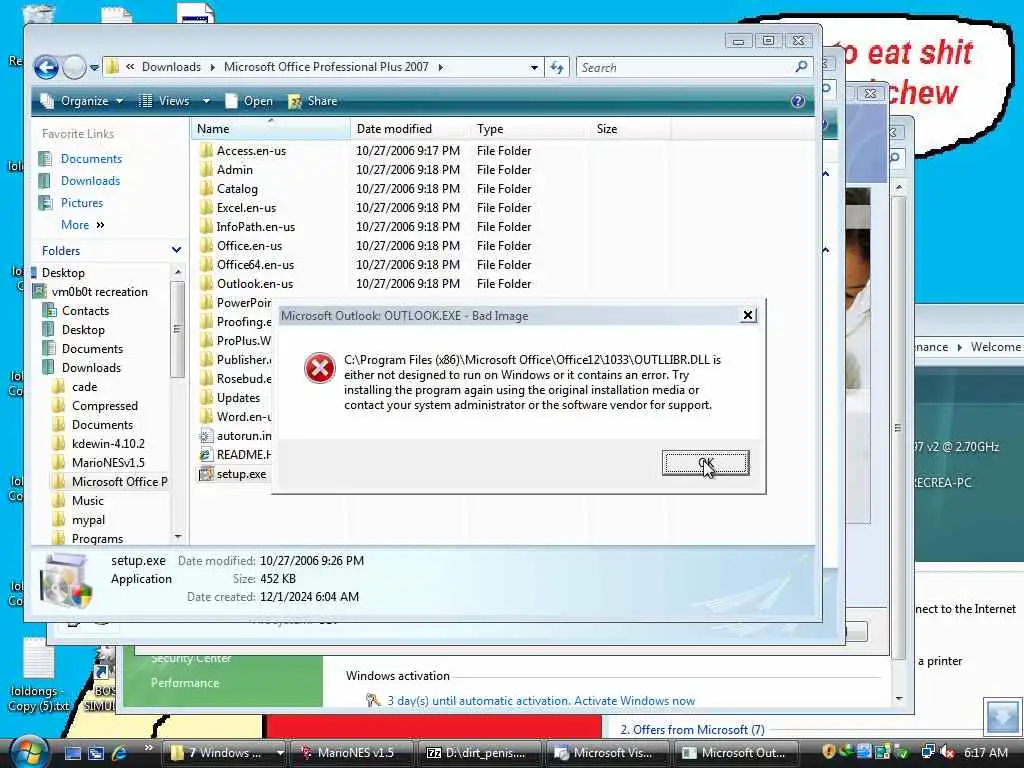
Task: Close the Bad Image dialog with X
Action: [748, 315]
